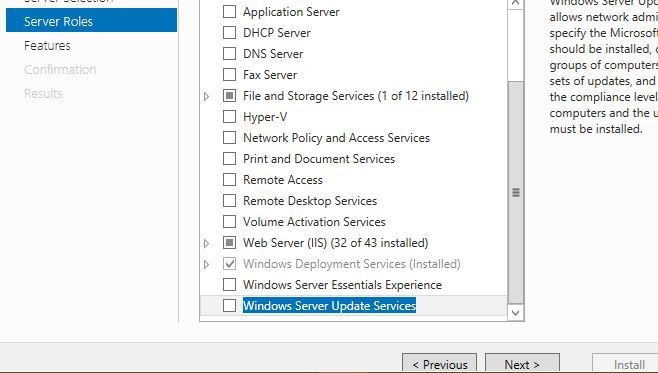
Task: Enable Volume Activation Services checkbox
Action: 229,222
